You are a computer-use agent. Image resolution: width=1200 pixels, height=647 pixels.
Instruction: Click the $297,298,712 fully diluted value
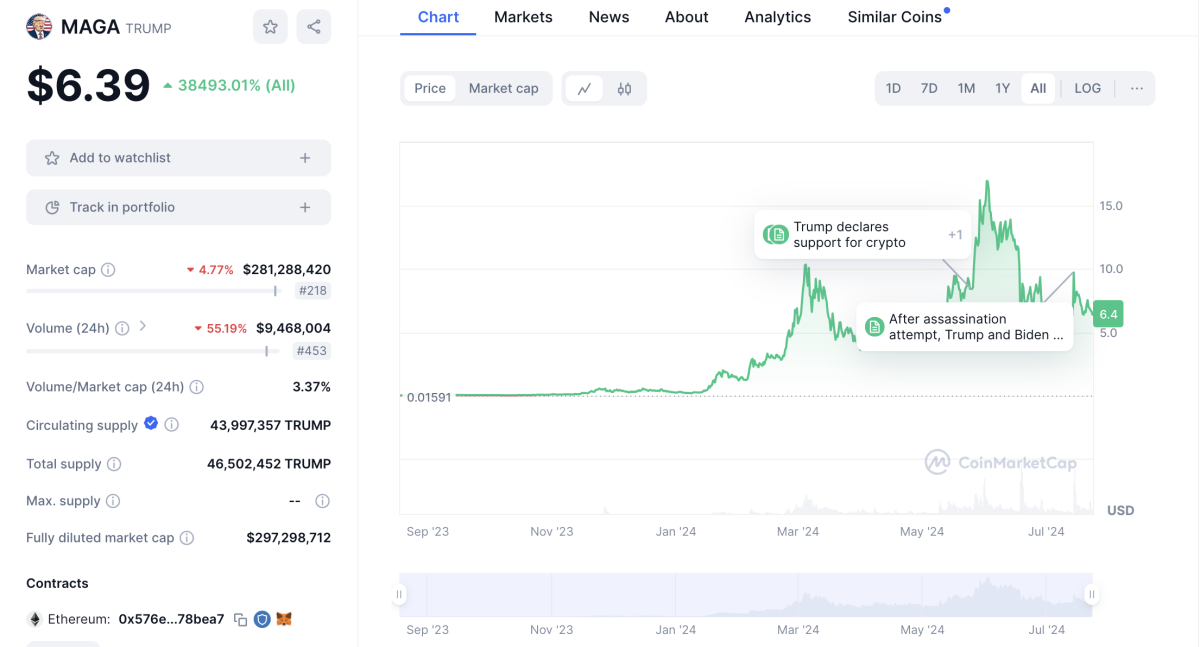(x=289, y=538)
